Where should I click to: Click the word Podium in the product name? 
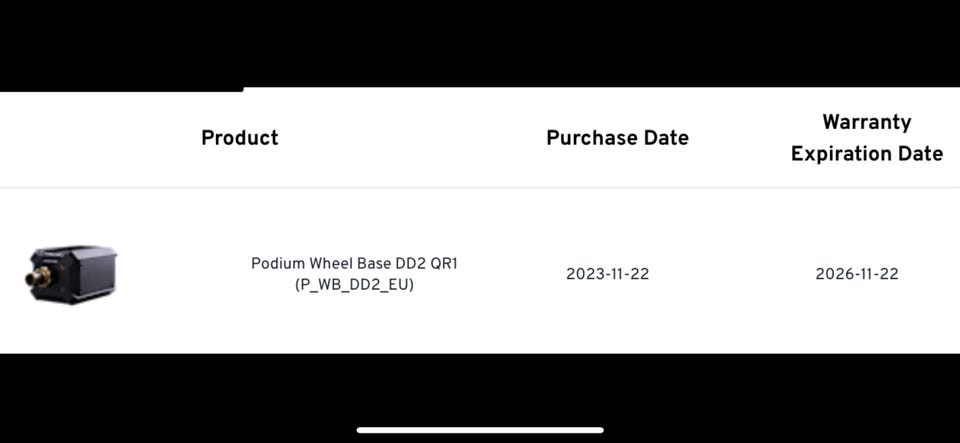pos(275,264)
